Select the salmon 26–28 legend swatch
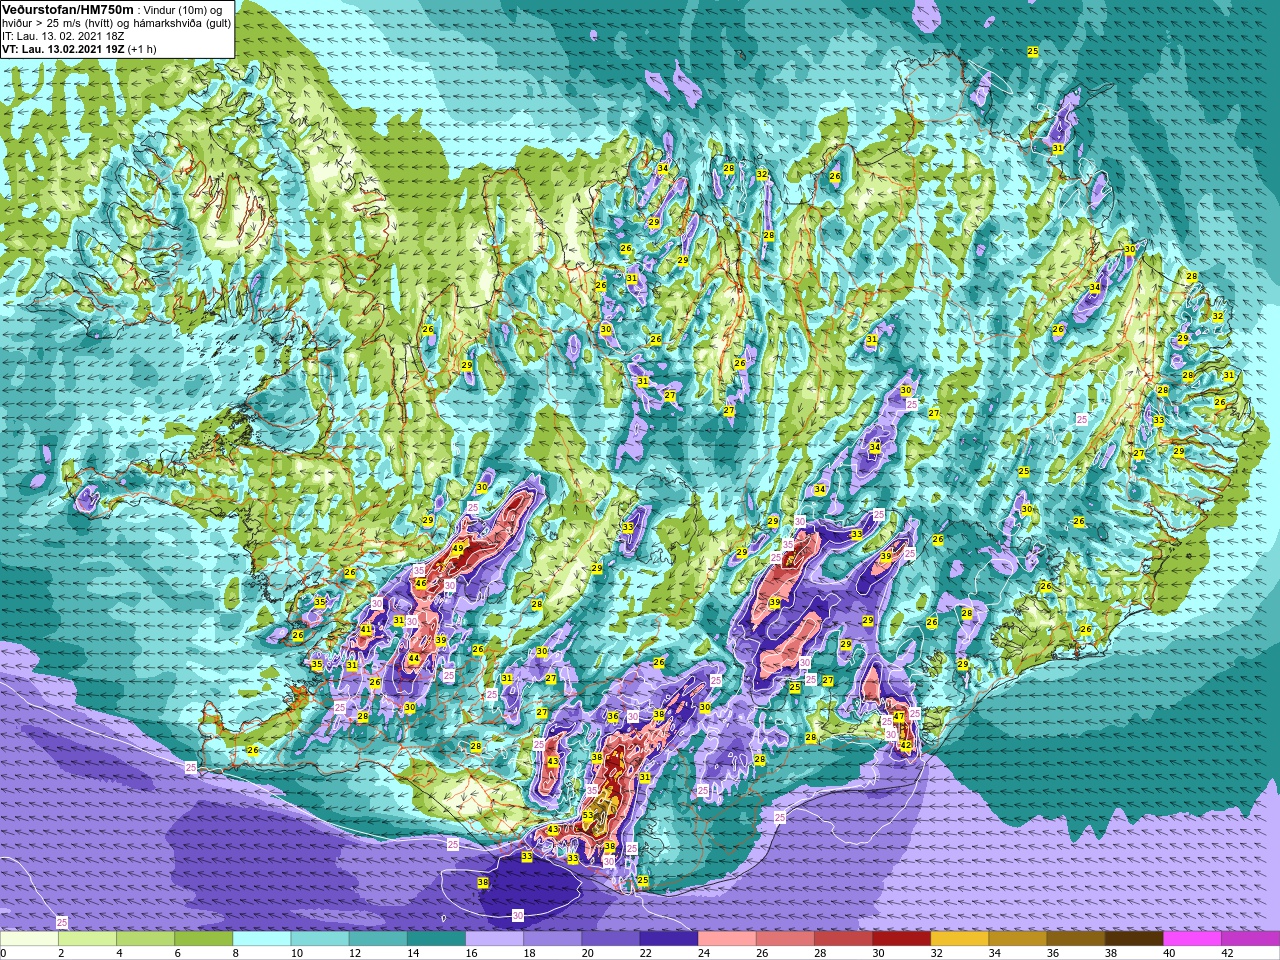The width and height of the screenshot is (1280, 960). click(x=784, y=939)
